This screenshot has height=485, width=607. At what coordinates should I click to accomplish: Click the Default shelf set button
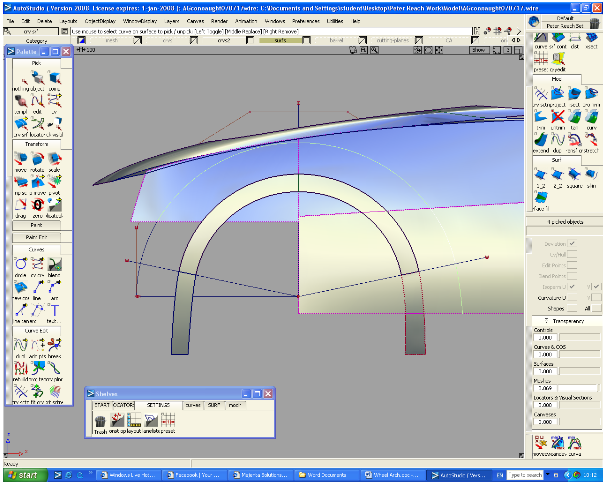click(565, 18)
